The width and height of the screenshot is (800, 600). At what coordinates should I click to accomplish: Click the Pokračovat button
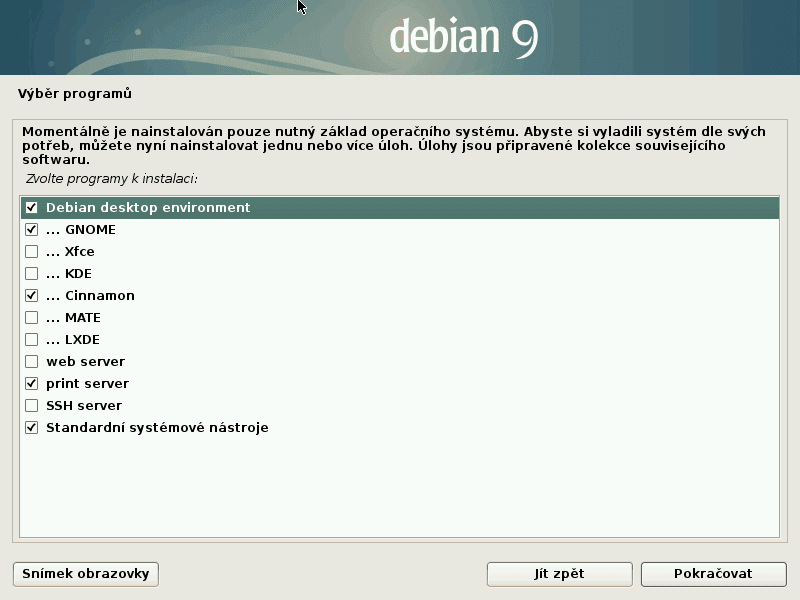[713, 574]
